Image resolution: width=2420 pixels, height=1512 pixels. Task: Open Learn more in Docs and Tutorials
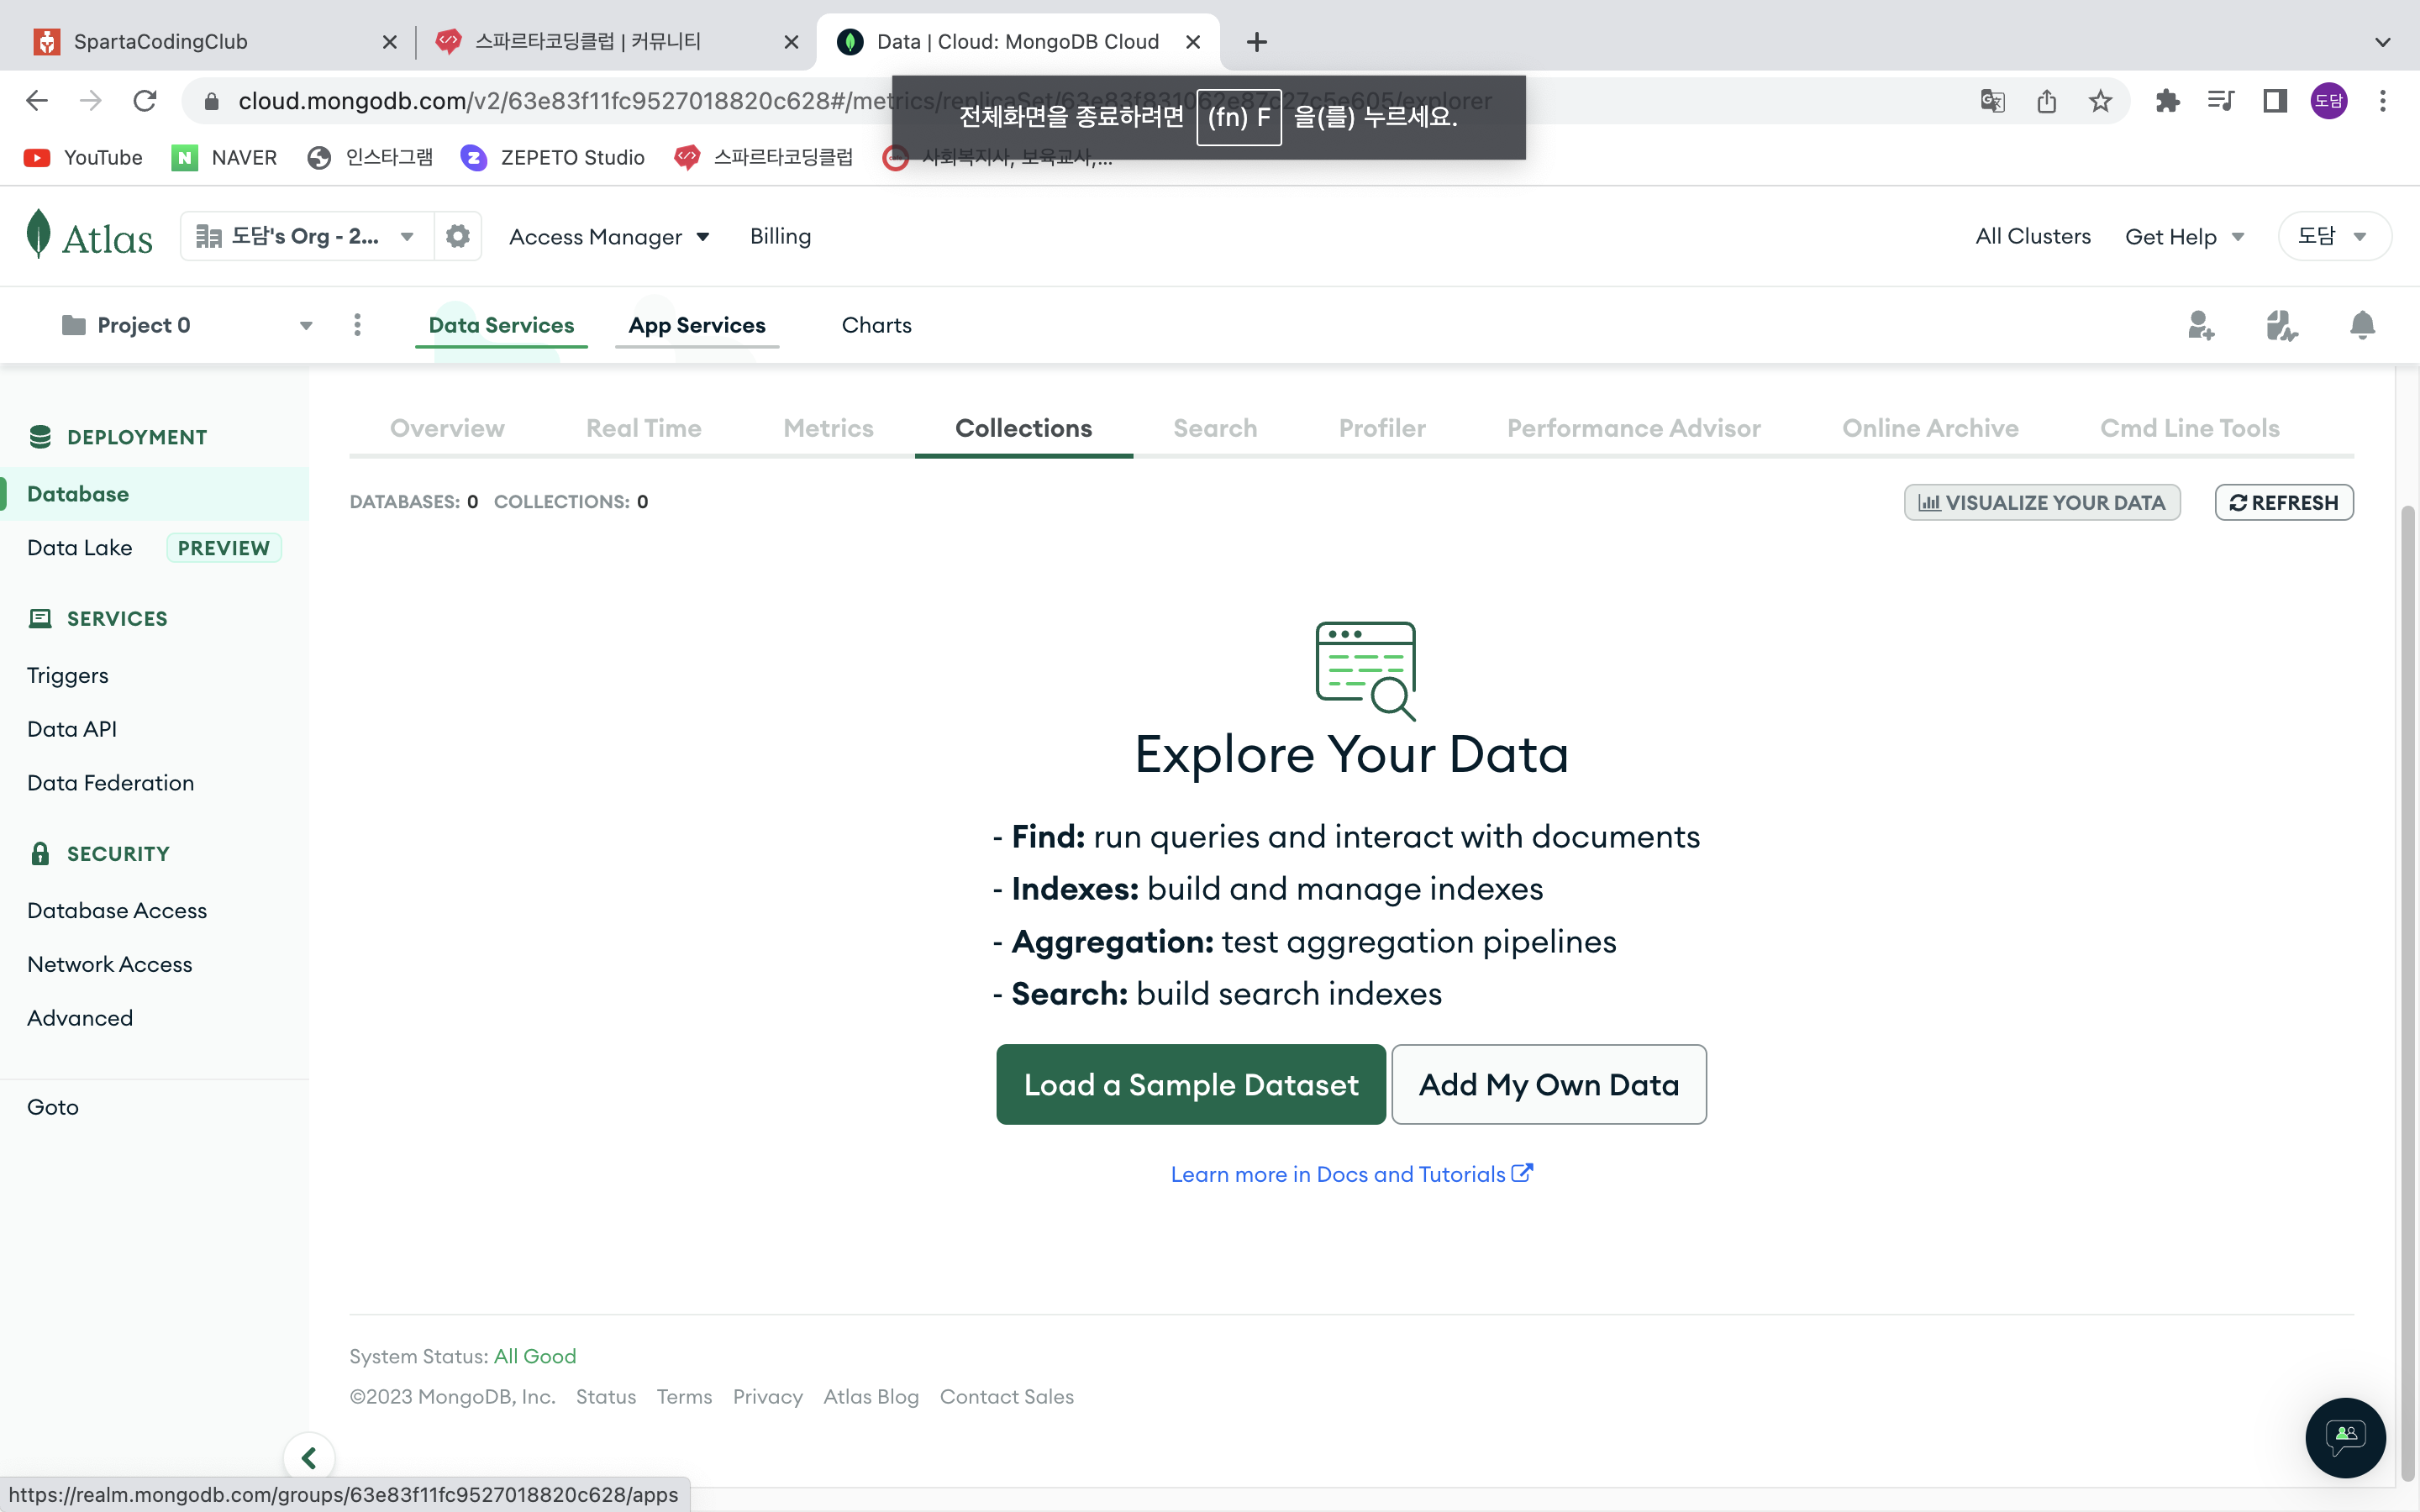(1351, 1174)
